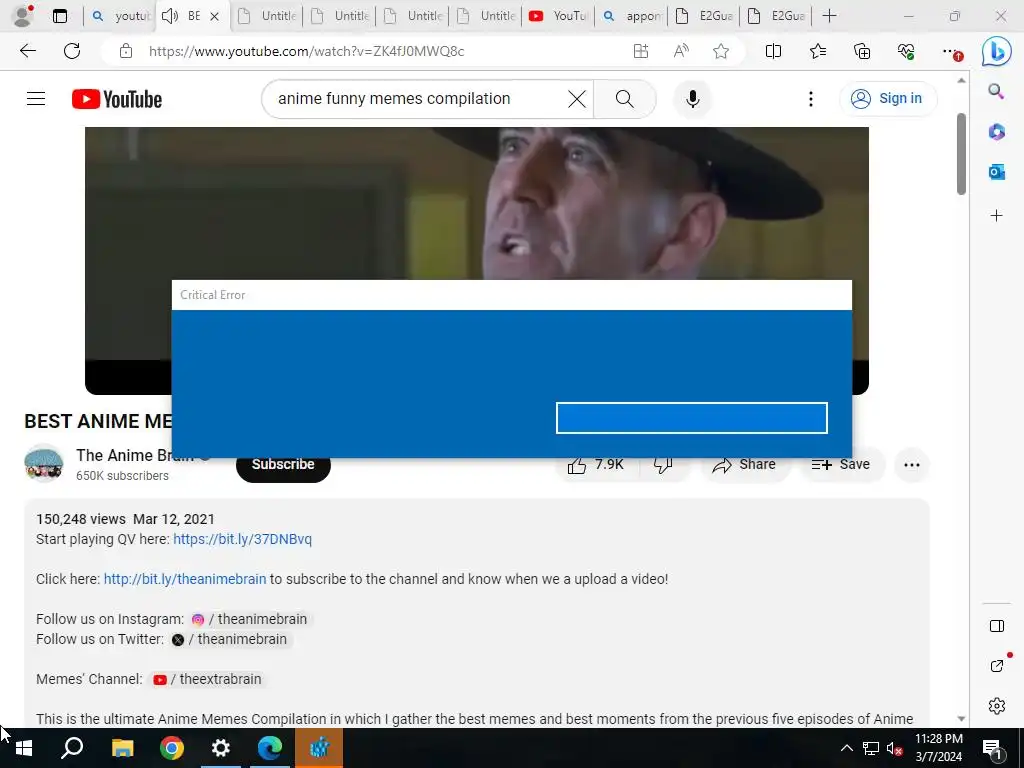Open more actions ellipsis beside Save

coord(912,465)
